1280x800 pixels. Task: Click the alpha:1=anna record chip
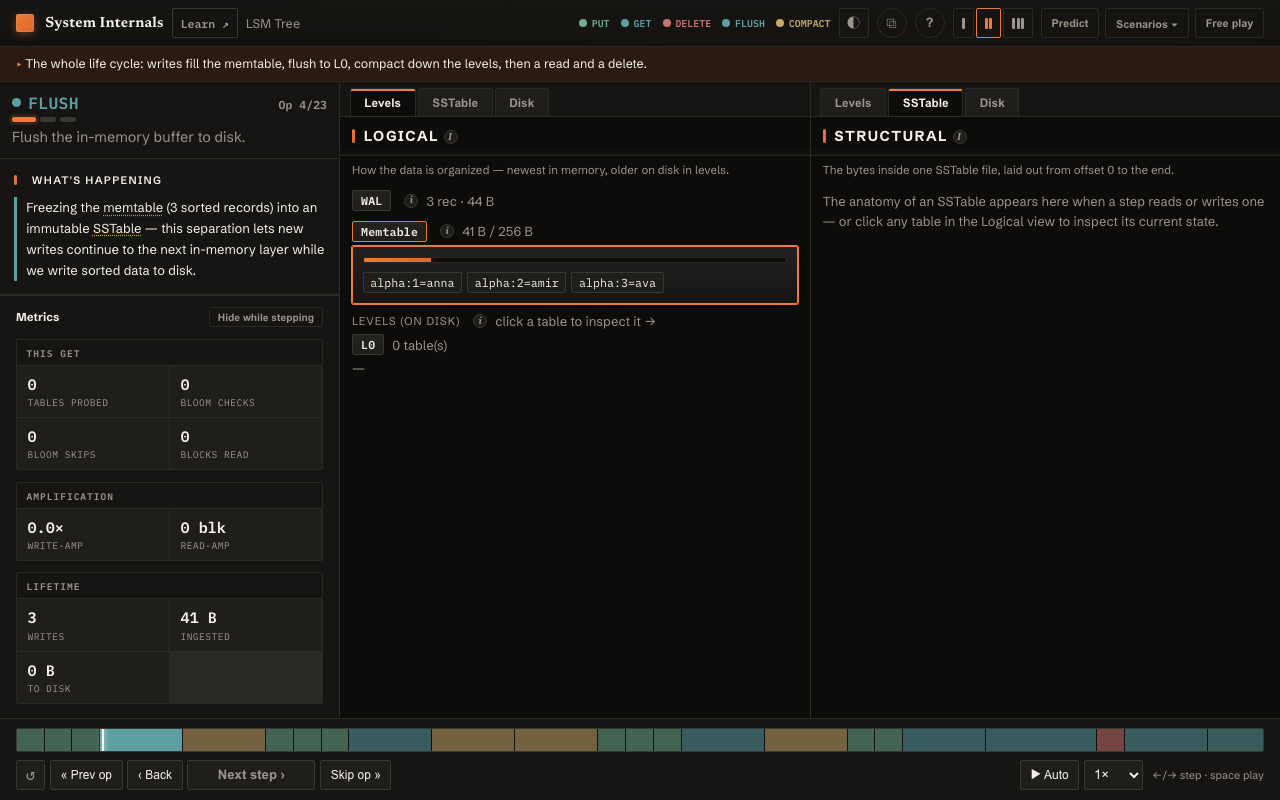tap(412, 283)
